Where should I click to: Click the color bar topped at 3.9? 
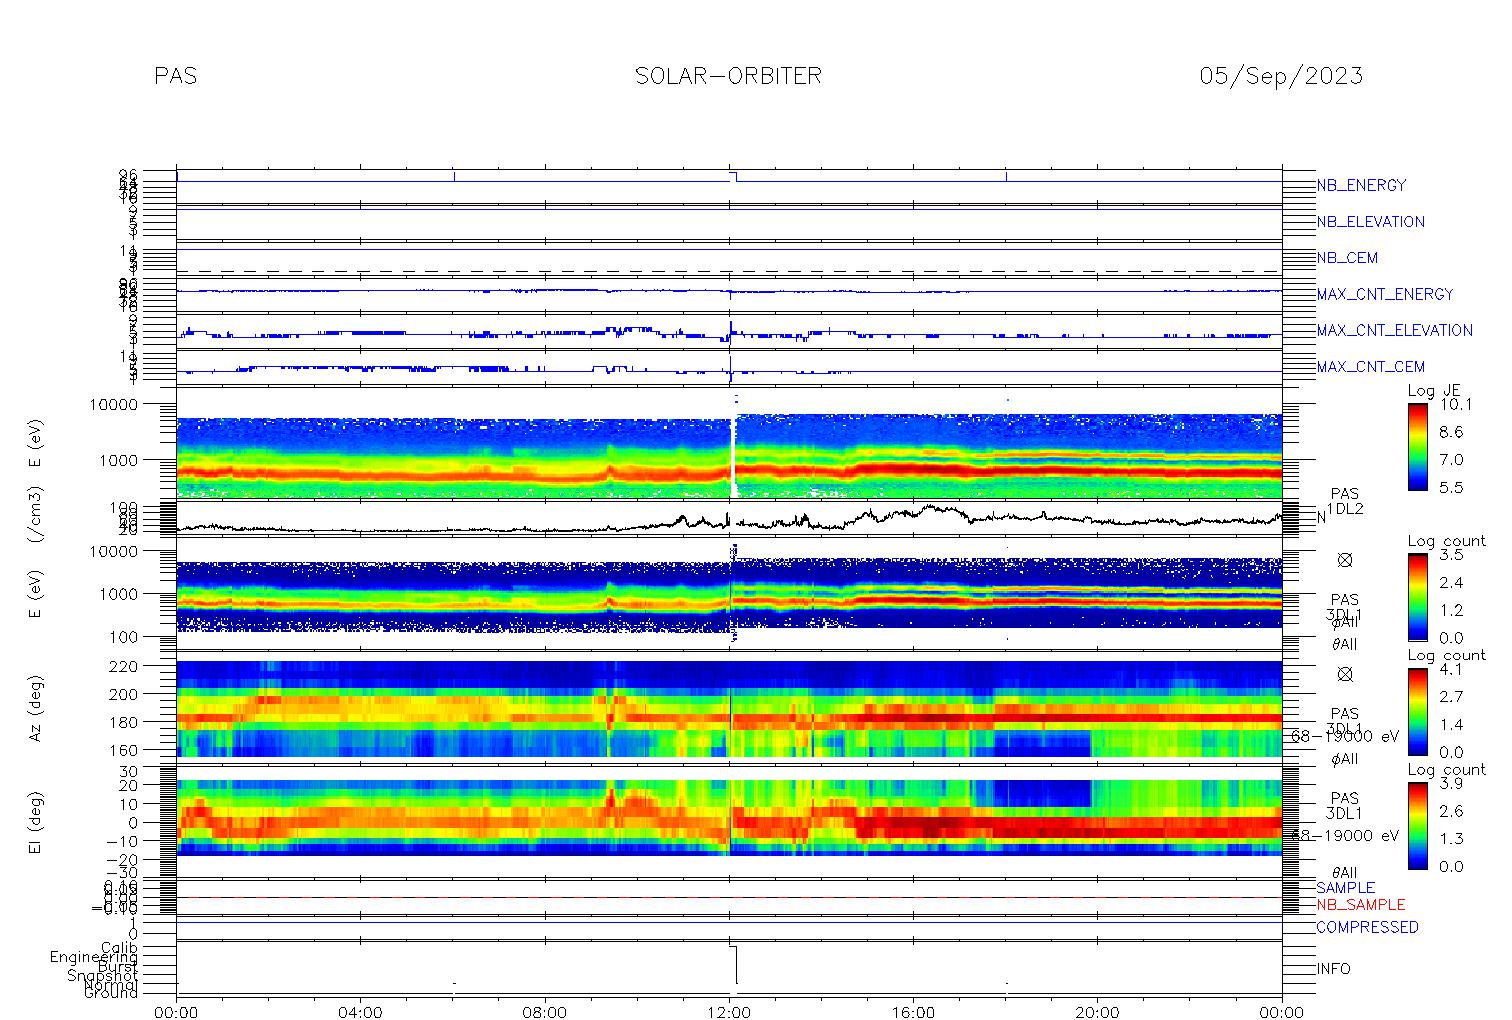pos(1417,825)
